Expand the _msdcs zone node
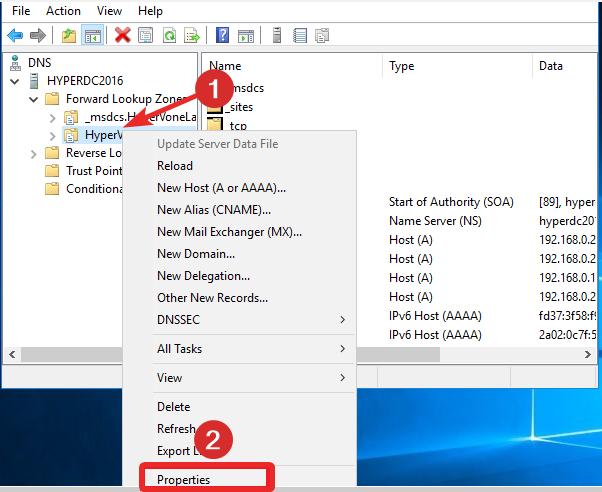602x492 pixels. 53,118
